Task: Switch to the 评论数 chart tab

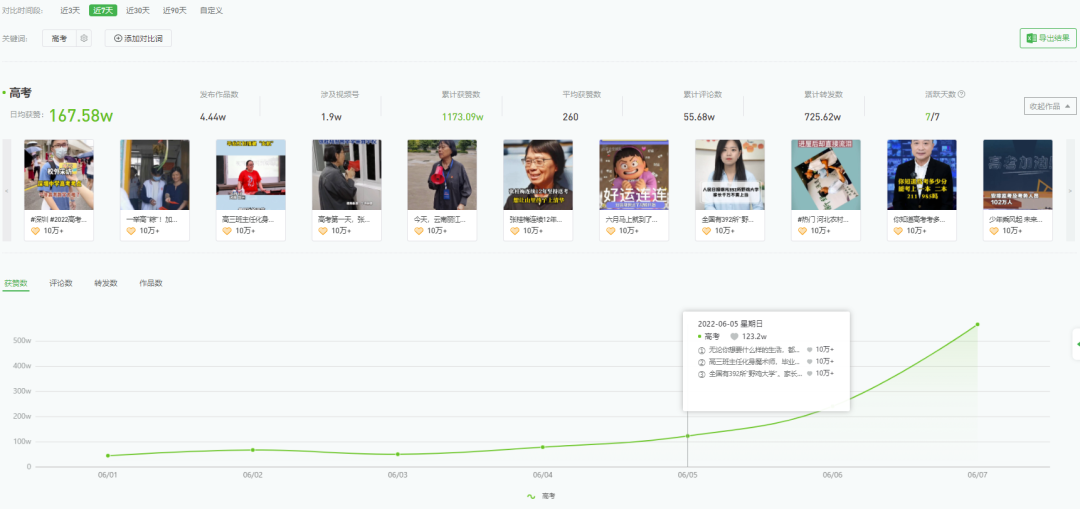Action: coord(61,283)
